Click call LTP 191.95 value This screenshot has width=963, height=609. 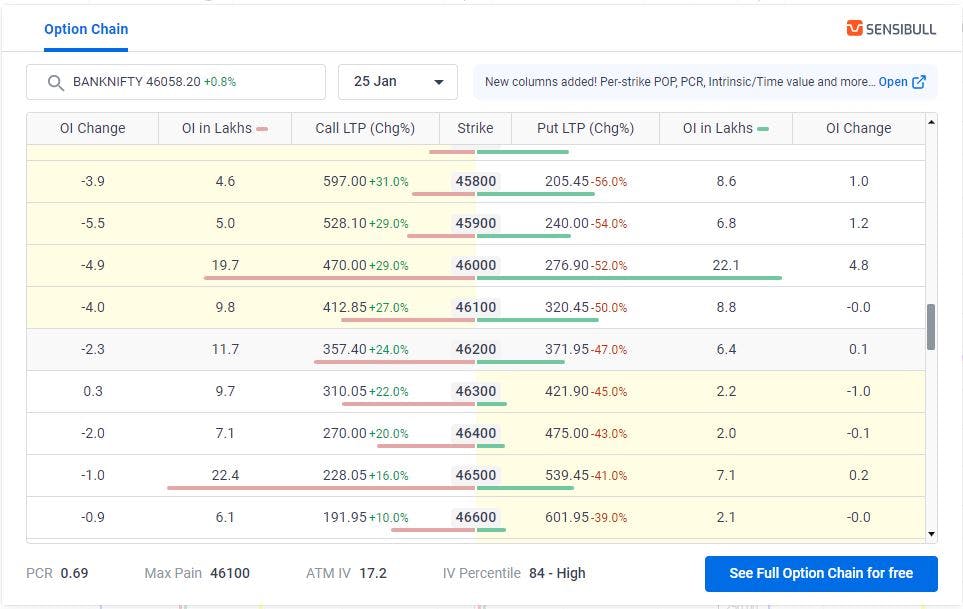[x=345, y=517]
